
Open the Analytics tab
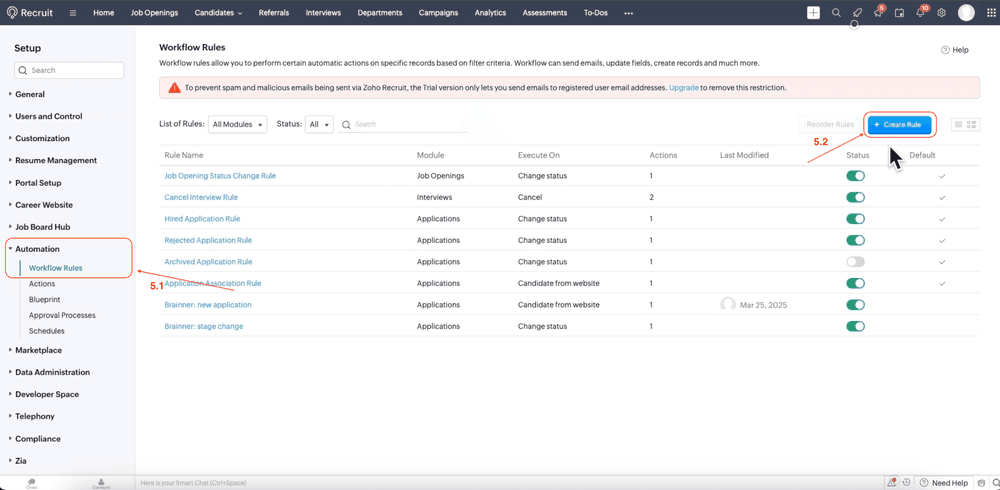pyautogui.click(x=490, y=13)
